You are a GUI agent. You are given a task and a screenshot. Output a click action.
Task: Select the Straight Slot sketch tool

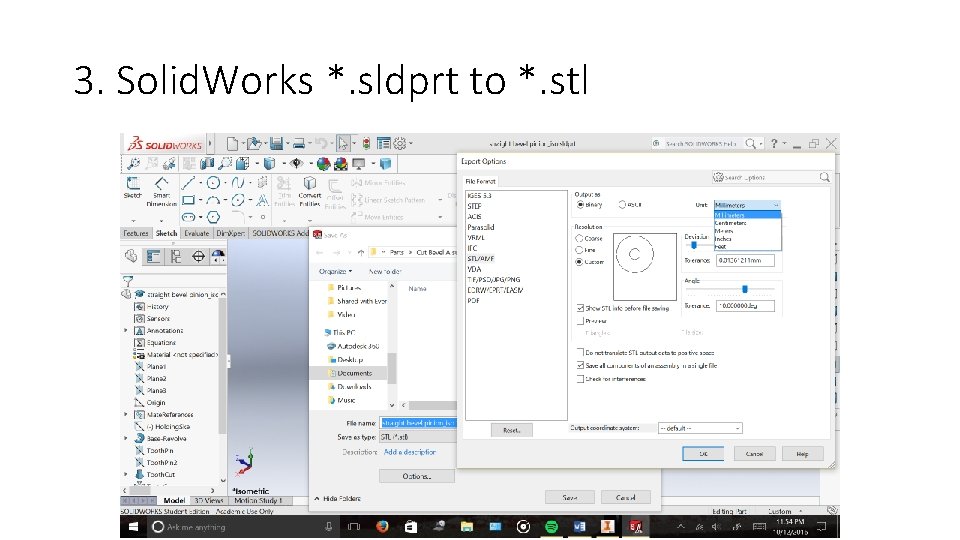pos(188,217)
